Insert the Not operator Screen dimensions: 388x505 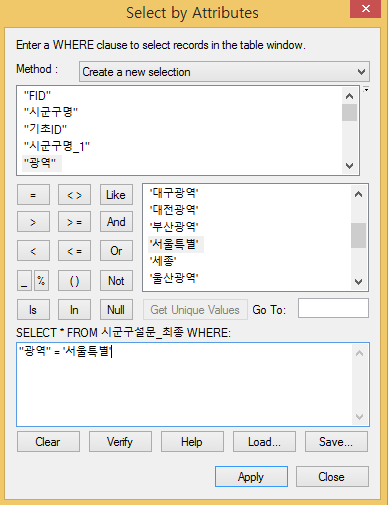116,281
